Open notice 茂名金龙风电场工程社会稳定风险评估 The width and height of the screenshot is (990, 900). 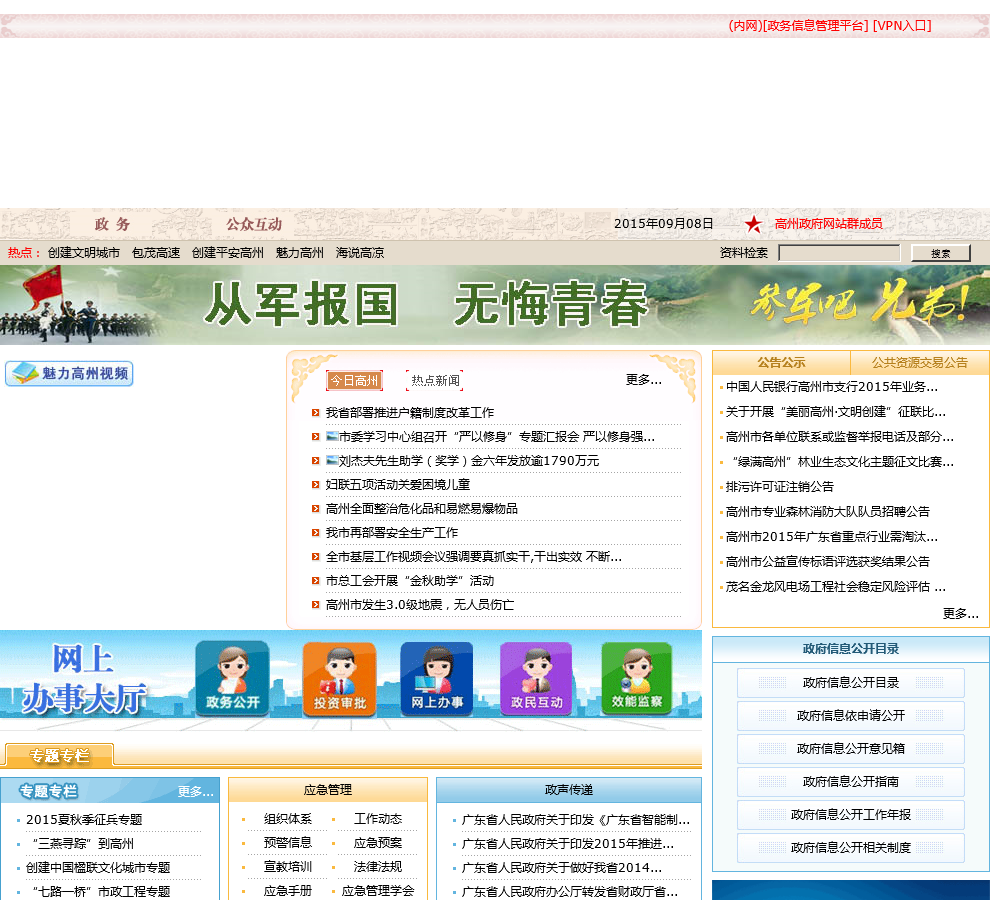835,587
